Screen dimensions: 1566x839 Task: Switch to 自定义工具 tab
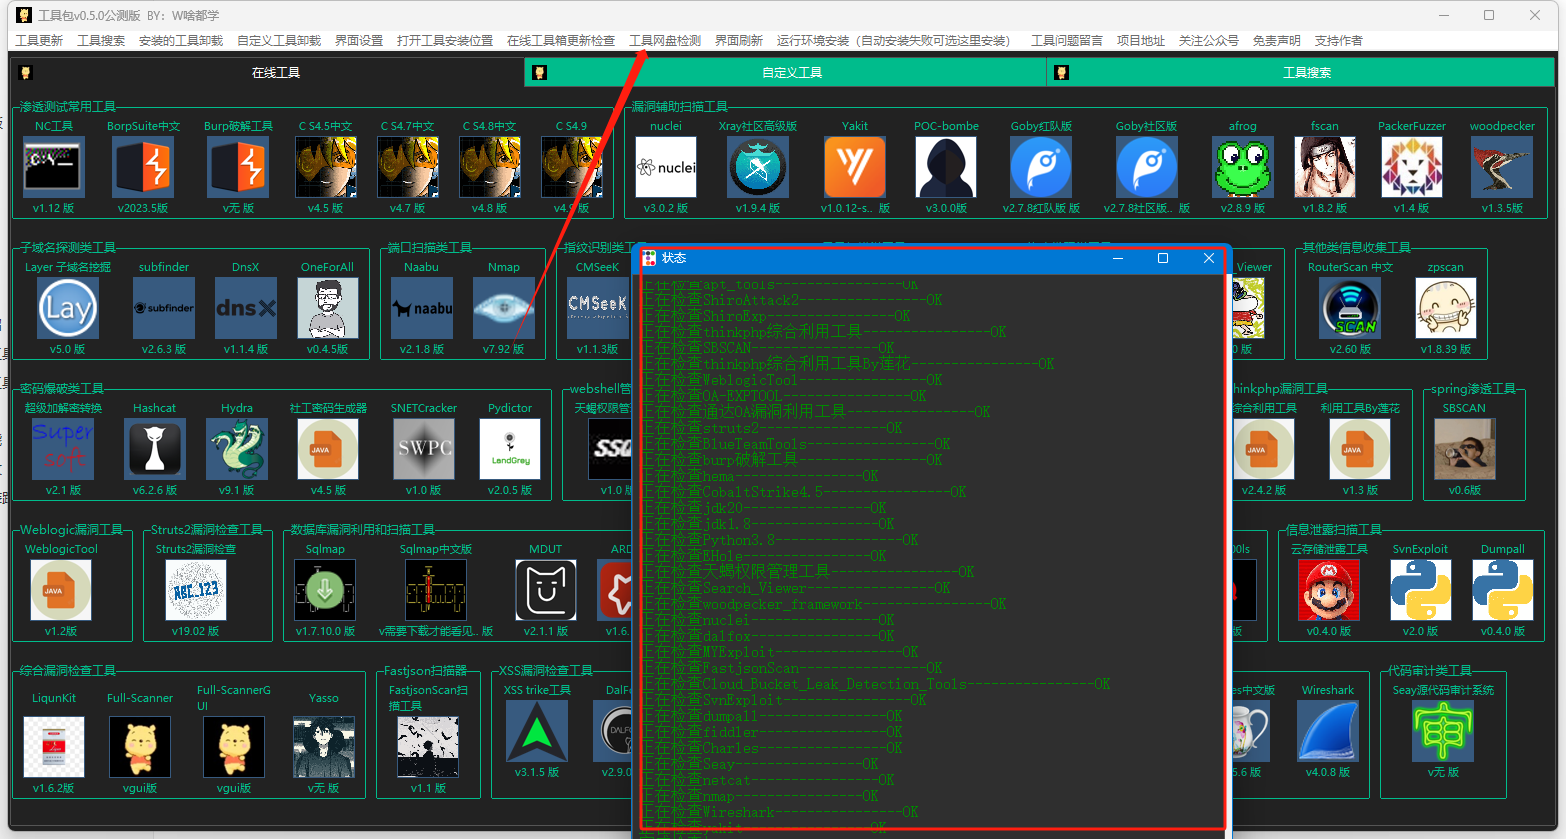(x=785, y=72)
